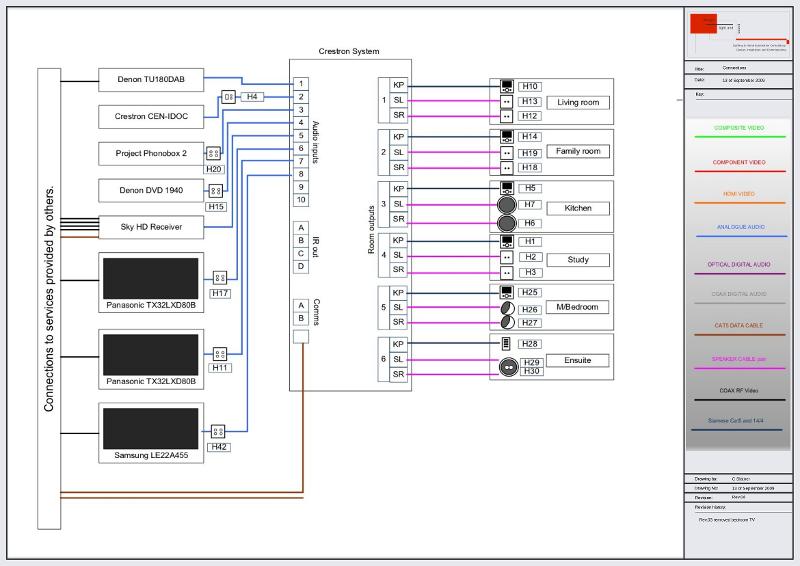
Task: Select the connector icon above label H42
Action: tap(219, 432)
